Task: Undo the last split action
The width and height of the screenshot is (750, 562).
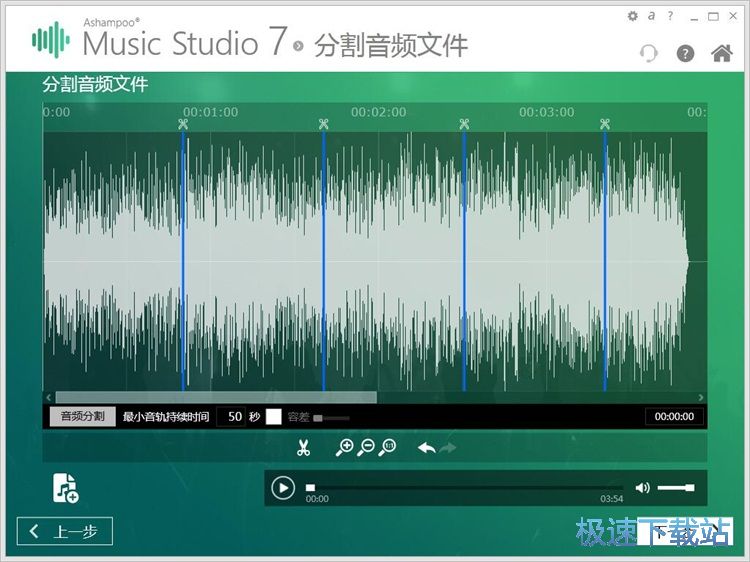Action: click(x=426, y=448)
